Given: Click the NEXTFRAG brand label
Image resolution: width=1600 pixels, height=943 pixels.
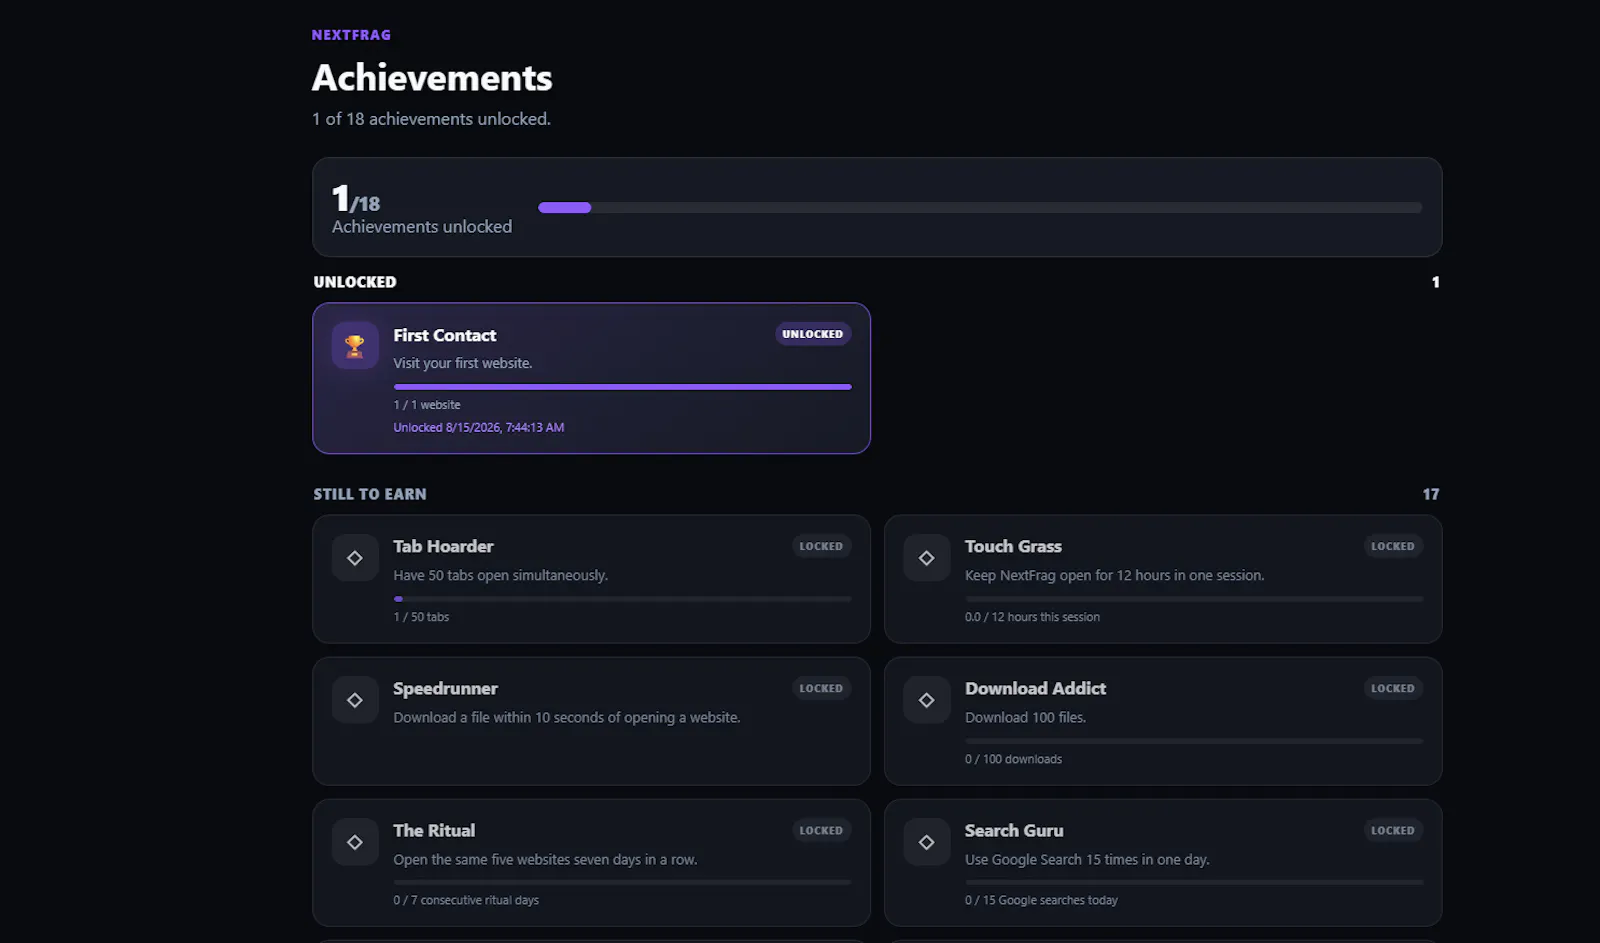Looking at the screenshot, I should pos(351,35).
